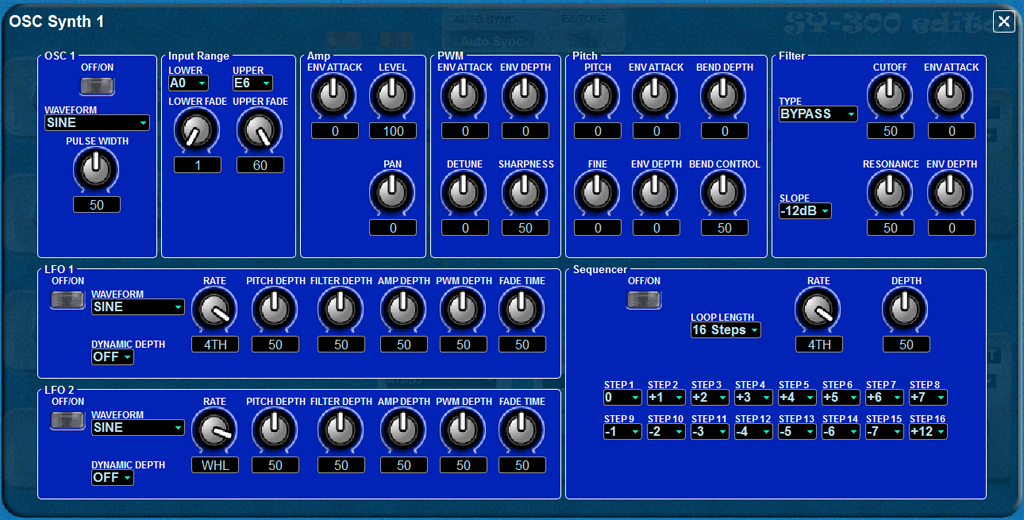Click the LFO 1 PITCH DEPTH knob

pyautogui.click(x=274, y=309)
